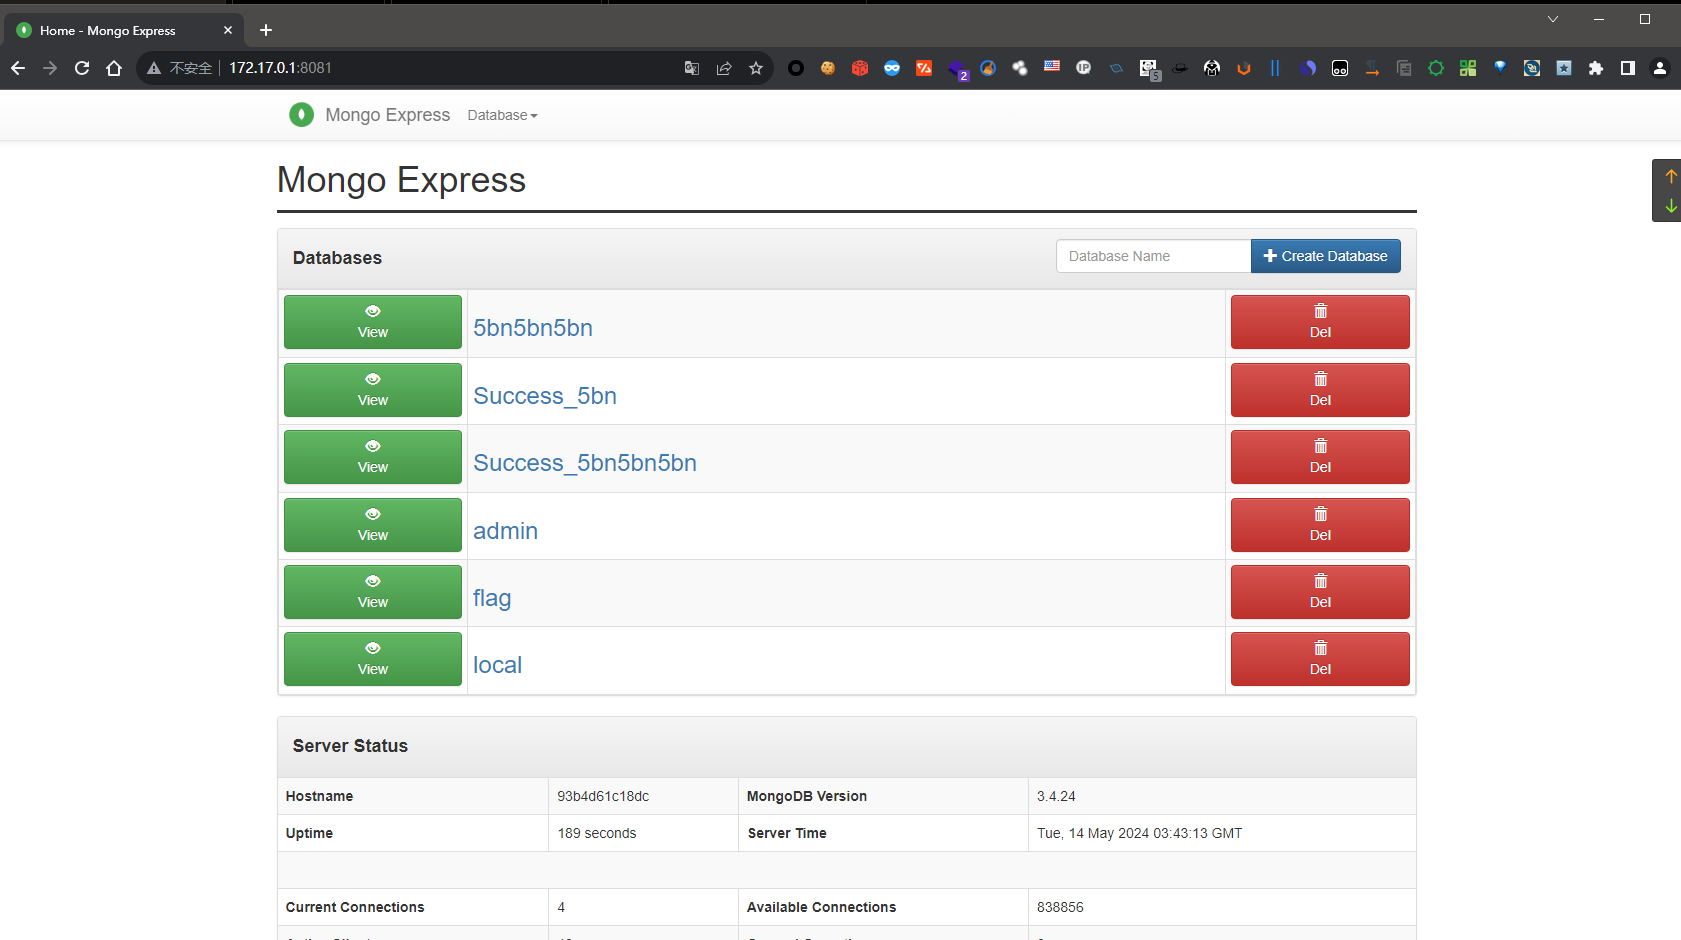This screenshot has width=1681, height=940.
Task: Open the Chrome profile avatar menu
Action: click(1660, 68)
